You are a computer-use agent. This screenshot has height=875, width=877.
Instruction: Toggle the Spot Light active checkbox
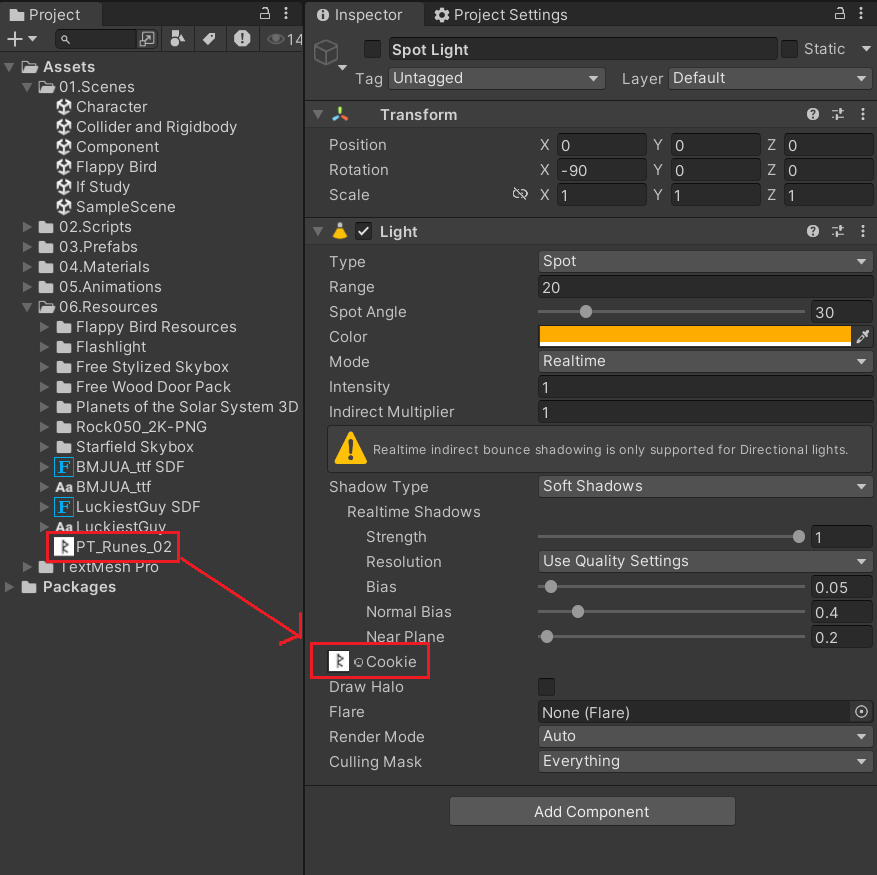point(373,49)
